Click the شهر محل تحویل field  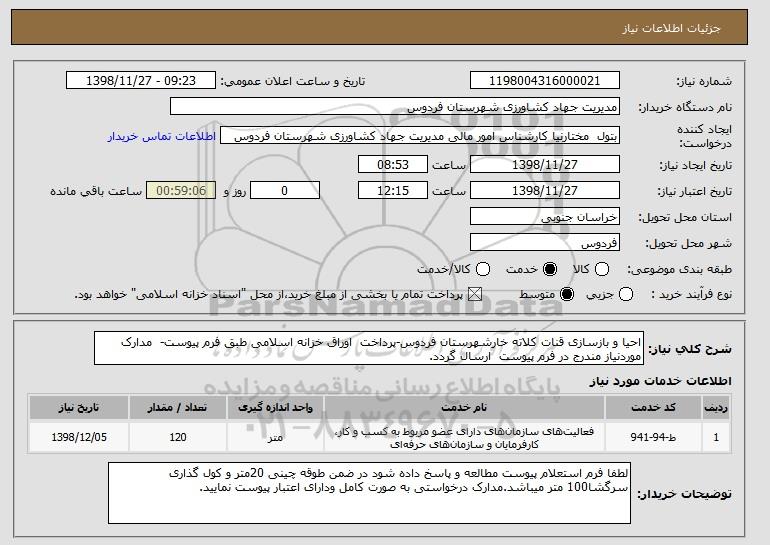[x=544, y=242]
